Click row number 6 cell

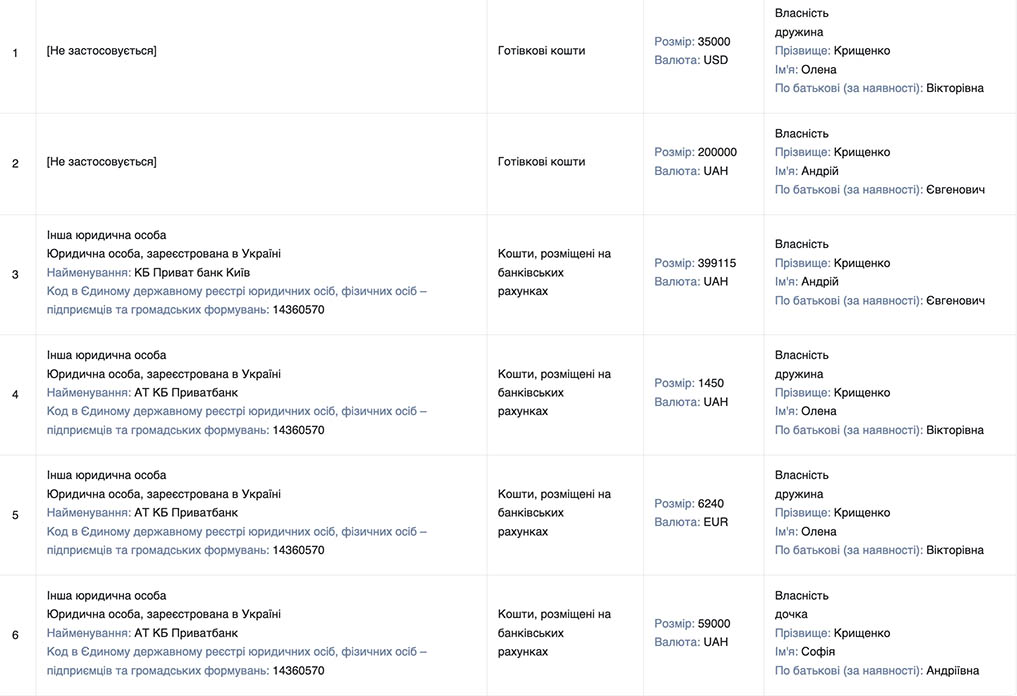(x=15, y=635)
